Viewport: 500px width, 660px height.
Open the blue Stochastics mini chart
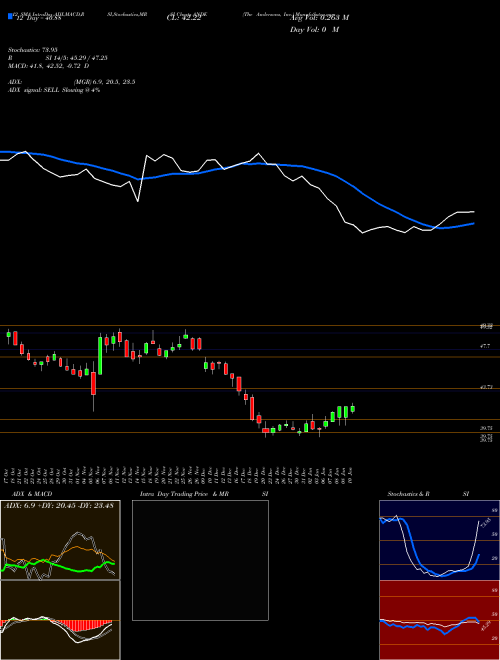[439, 540]
